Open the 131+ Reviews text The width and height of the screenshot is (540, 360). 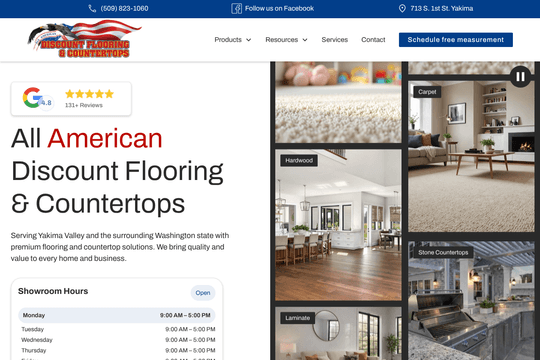84,105
